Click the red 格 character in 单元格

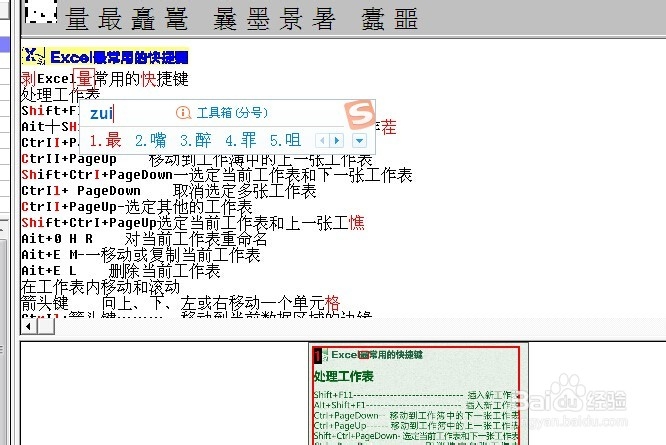click(332, 303)
